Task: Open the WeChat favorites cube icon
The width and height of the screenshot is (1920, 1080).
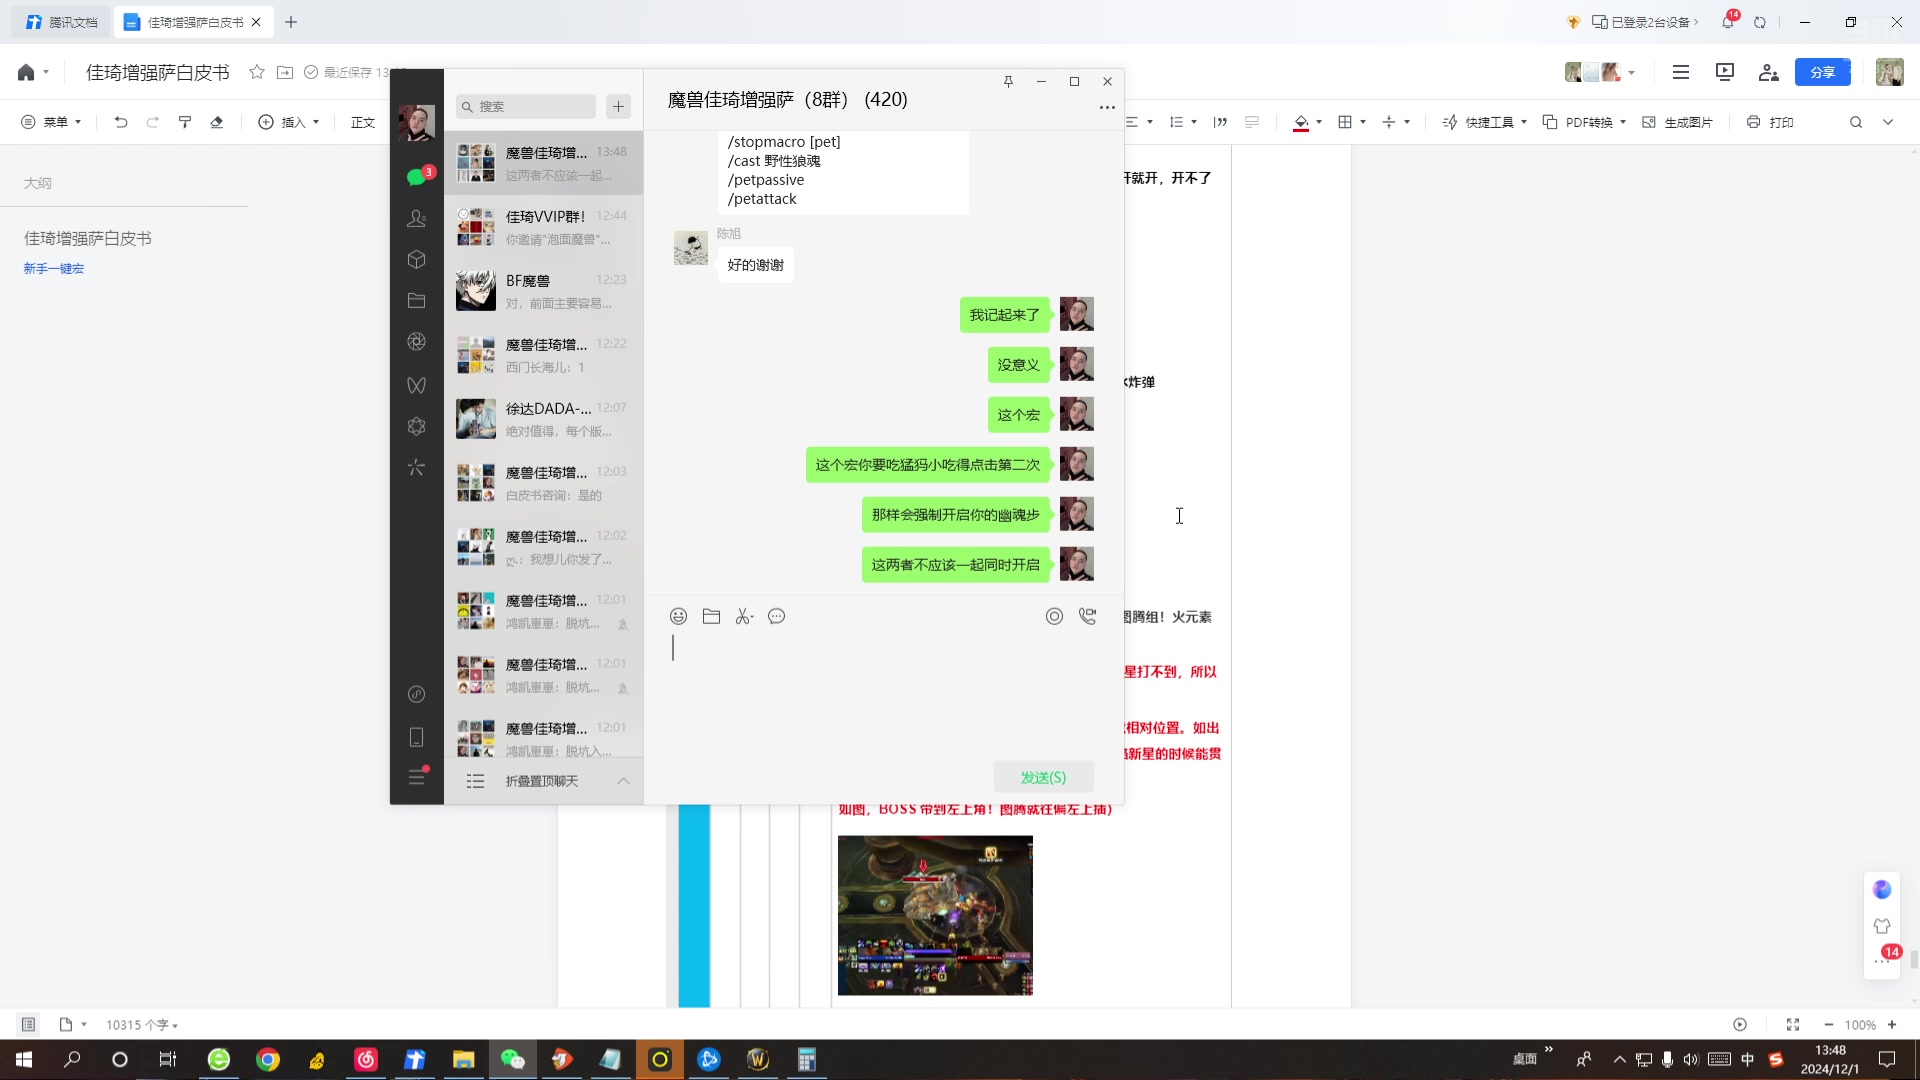Action: pos(417,260)
